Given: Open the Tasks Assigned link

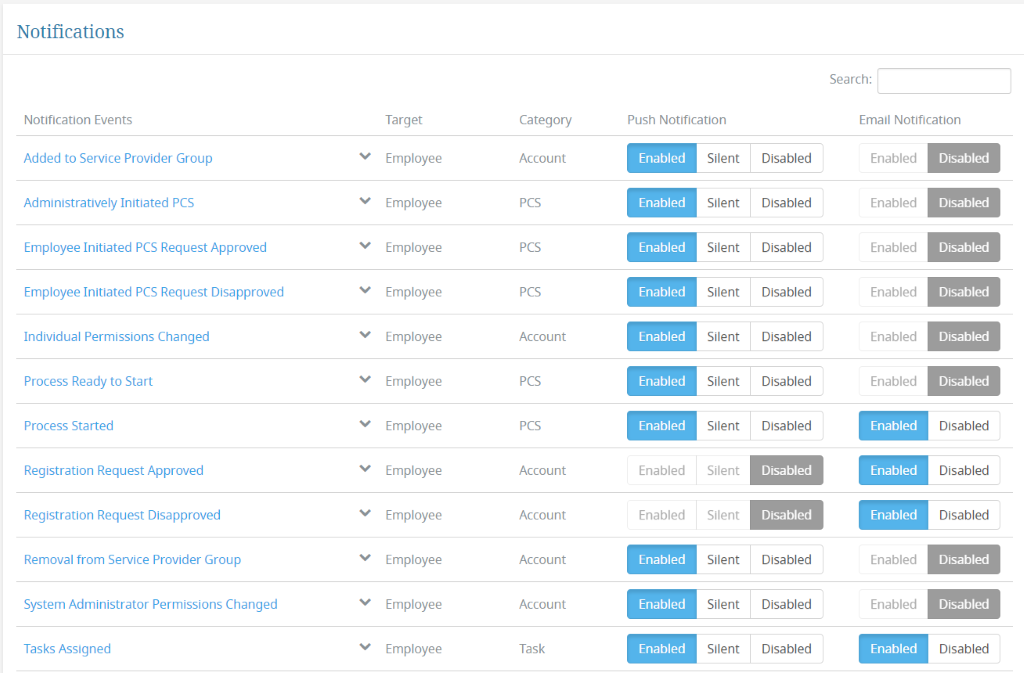Looking at the screenshot, I should [67, 649].
